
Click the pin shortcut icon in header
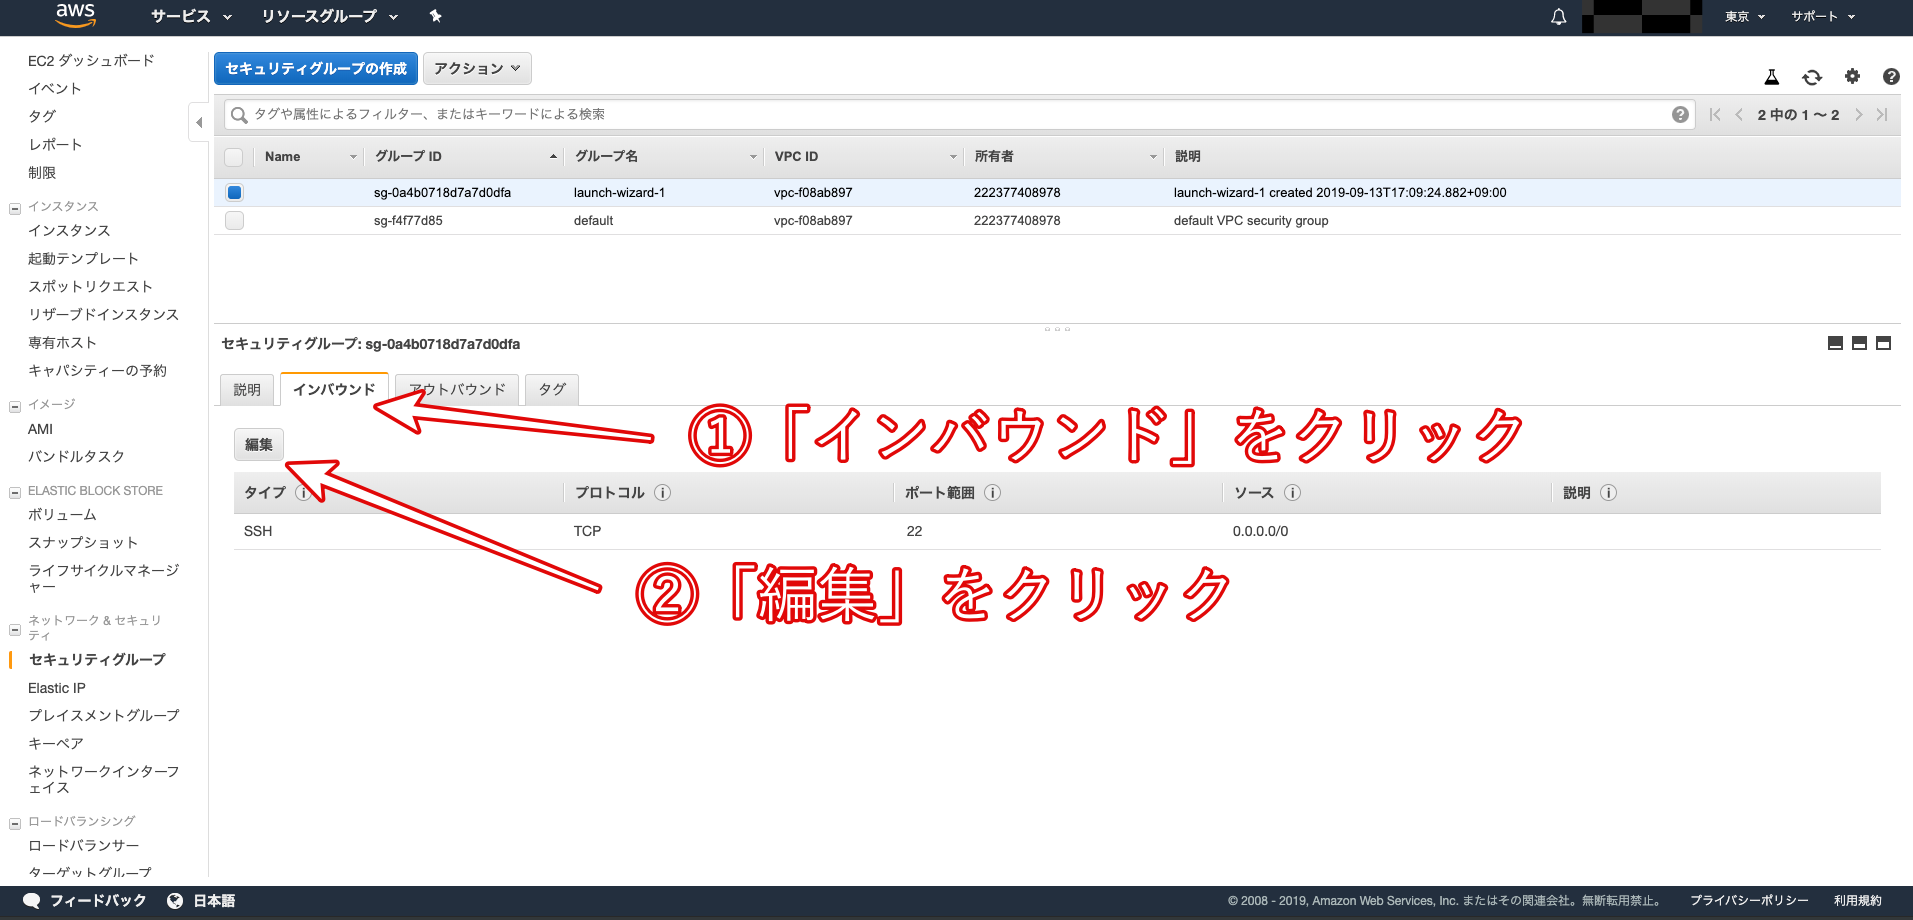pos(435,16)
